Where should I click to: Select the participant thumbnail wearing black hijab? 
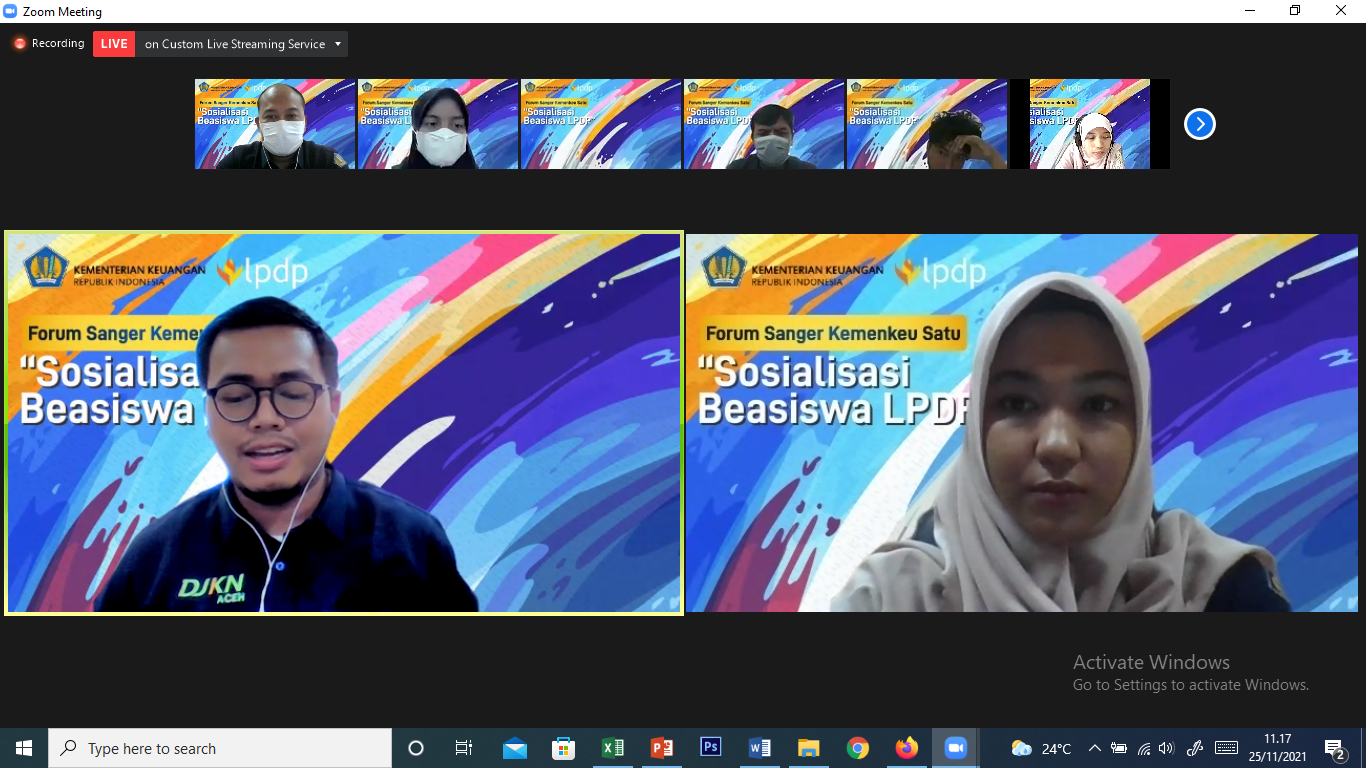pos(438,124)
